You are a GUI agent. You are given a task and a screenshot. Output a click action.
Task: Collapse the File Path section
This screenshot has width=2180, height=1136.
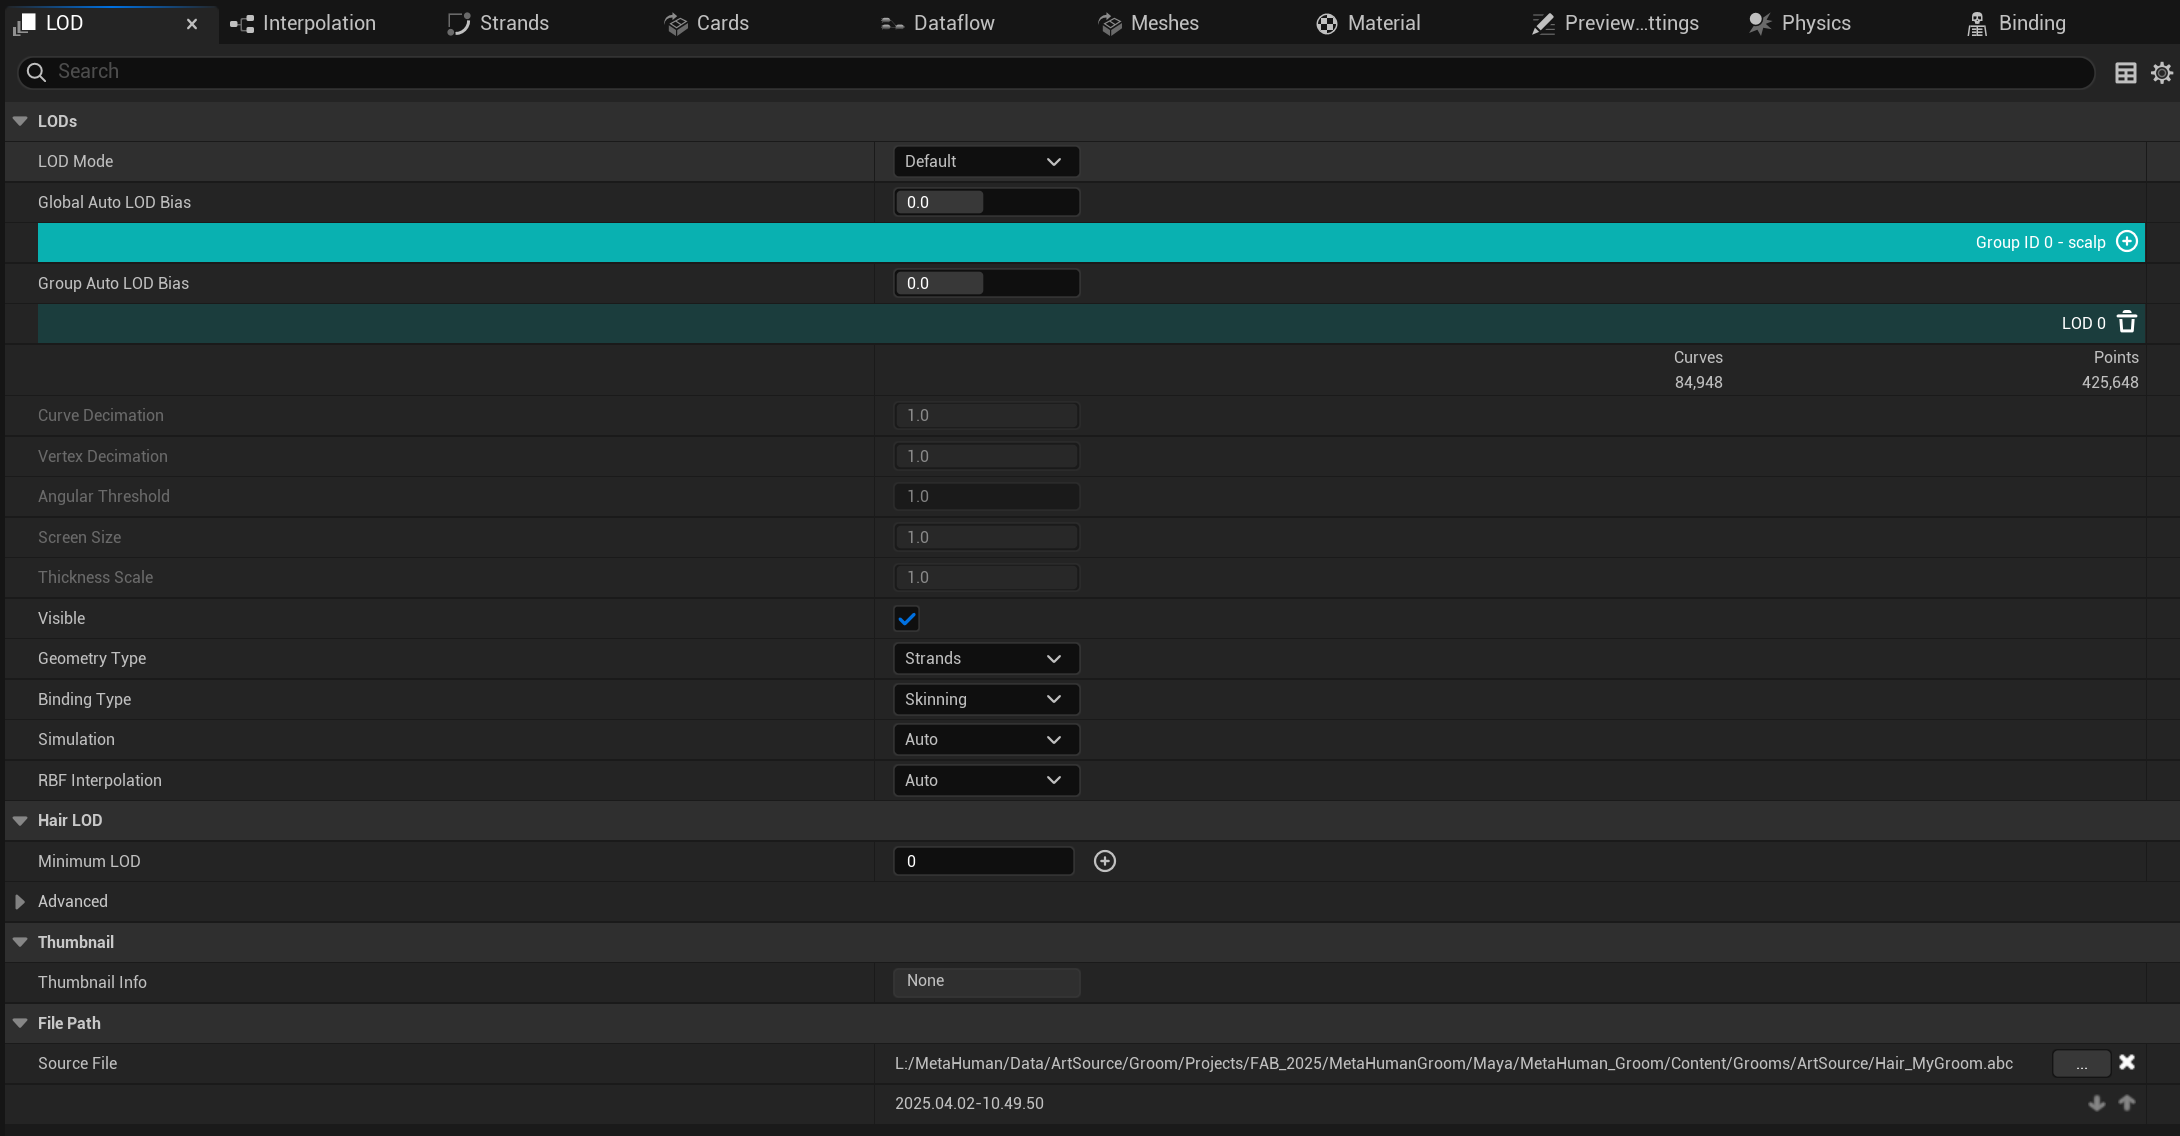[20, 1023]
